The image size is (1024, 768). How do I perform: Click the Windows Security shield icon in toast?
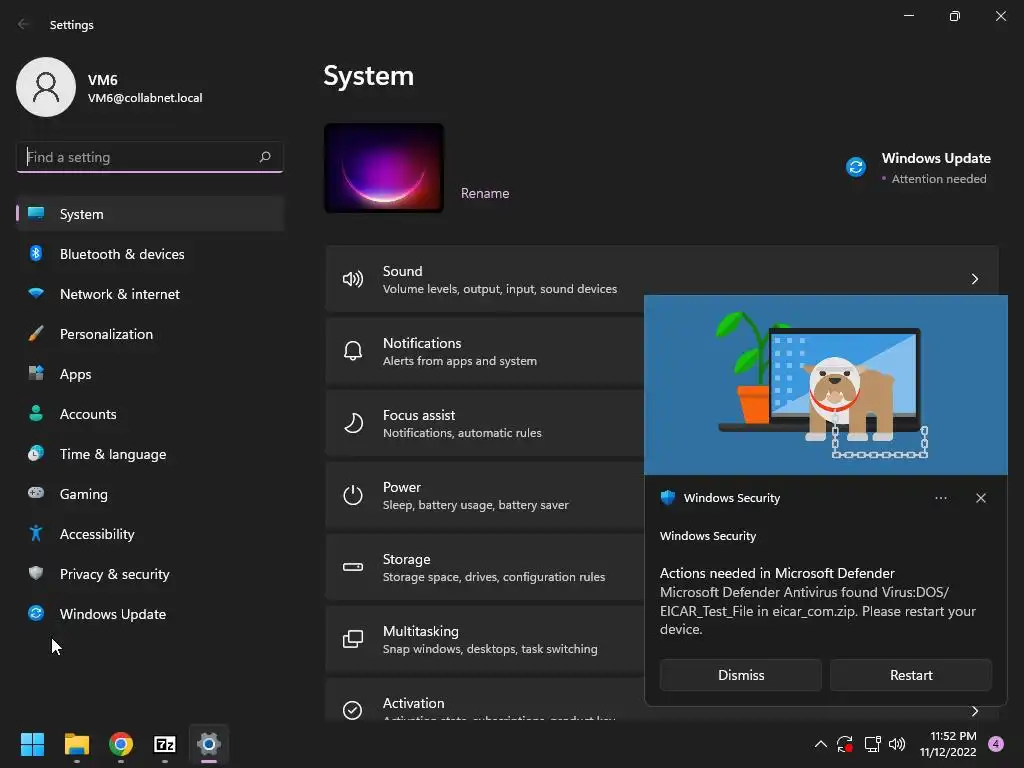[667, 498]
